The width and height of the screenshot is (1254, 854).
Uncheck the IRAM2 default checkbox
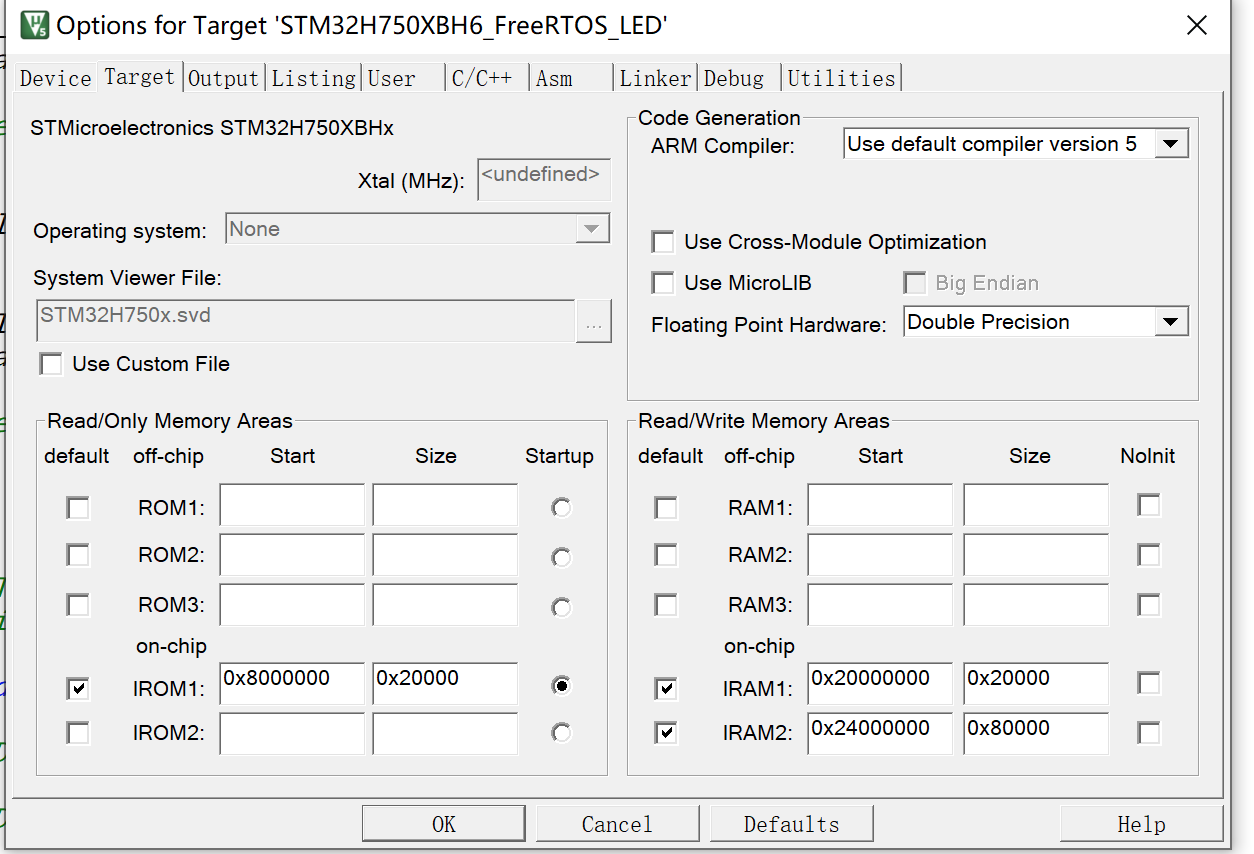click(665, 733)
